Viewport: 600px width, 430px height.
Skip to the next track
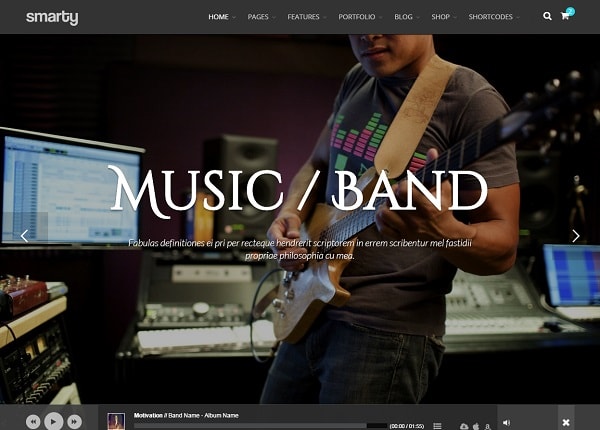[75, 423]
